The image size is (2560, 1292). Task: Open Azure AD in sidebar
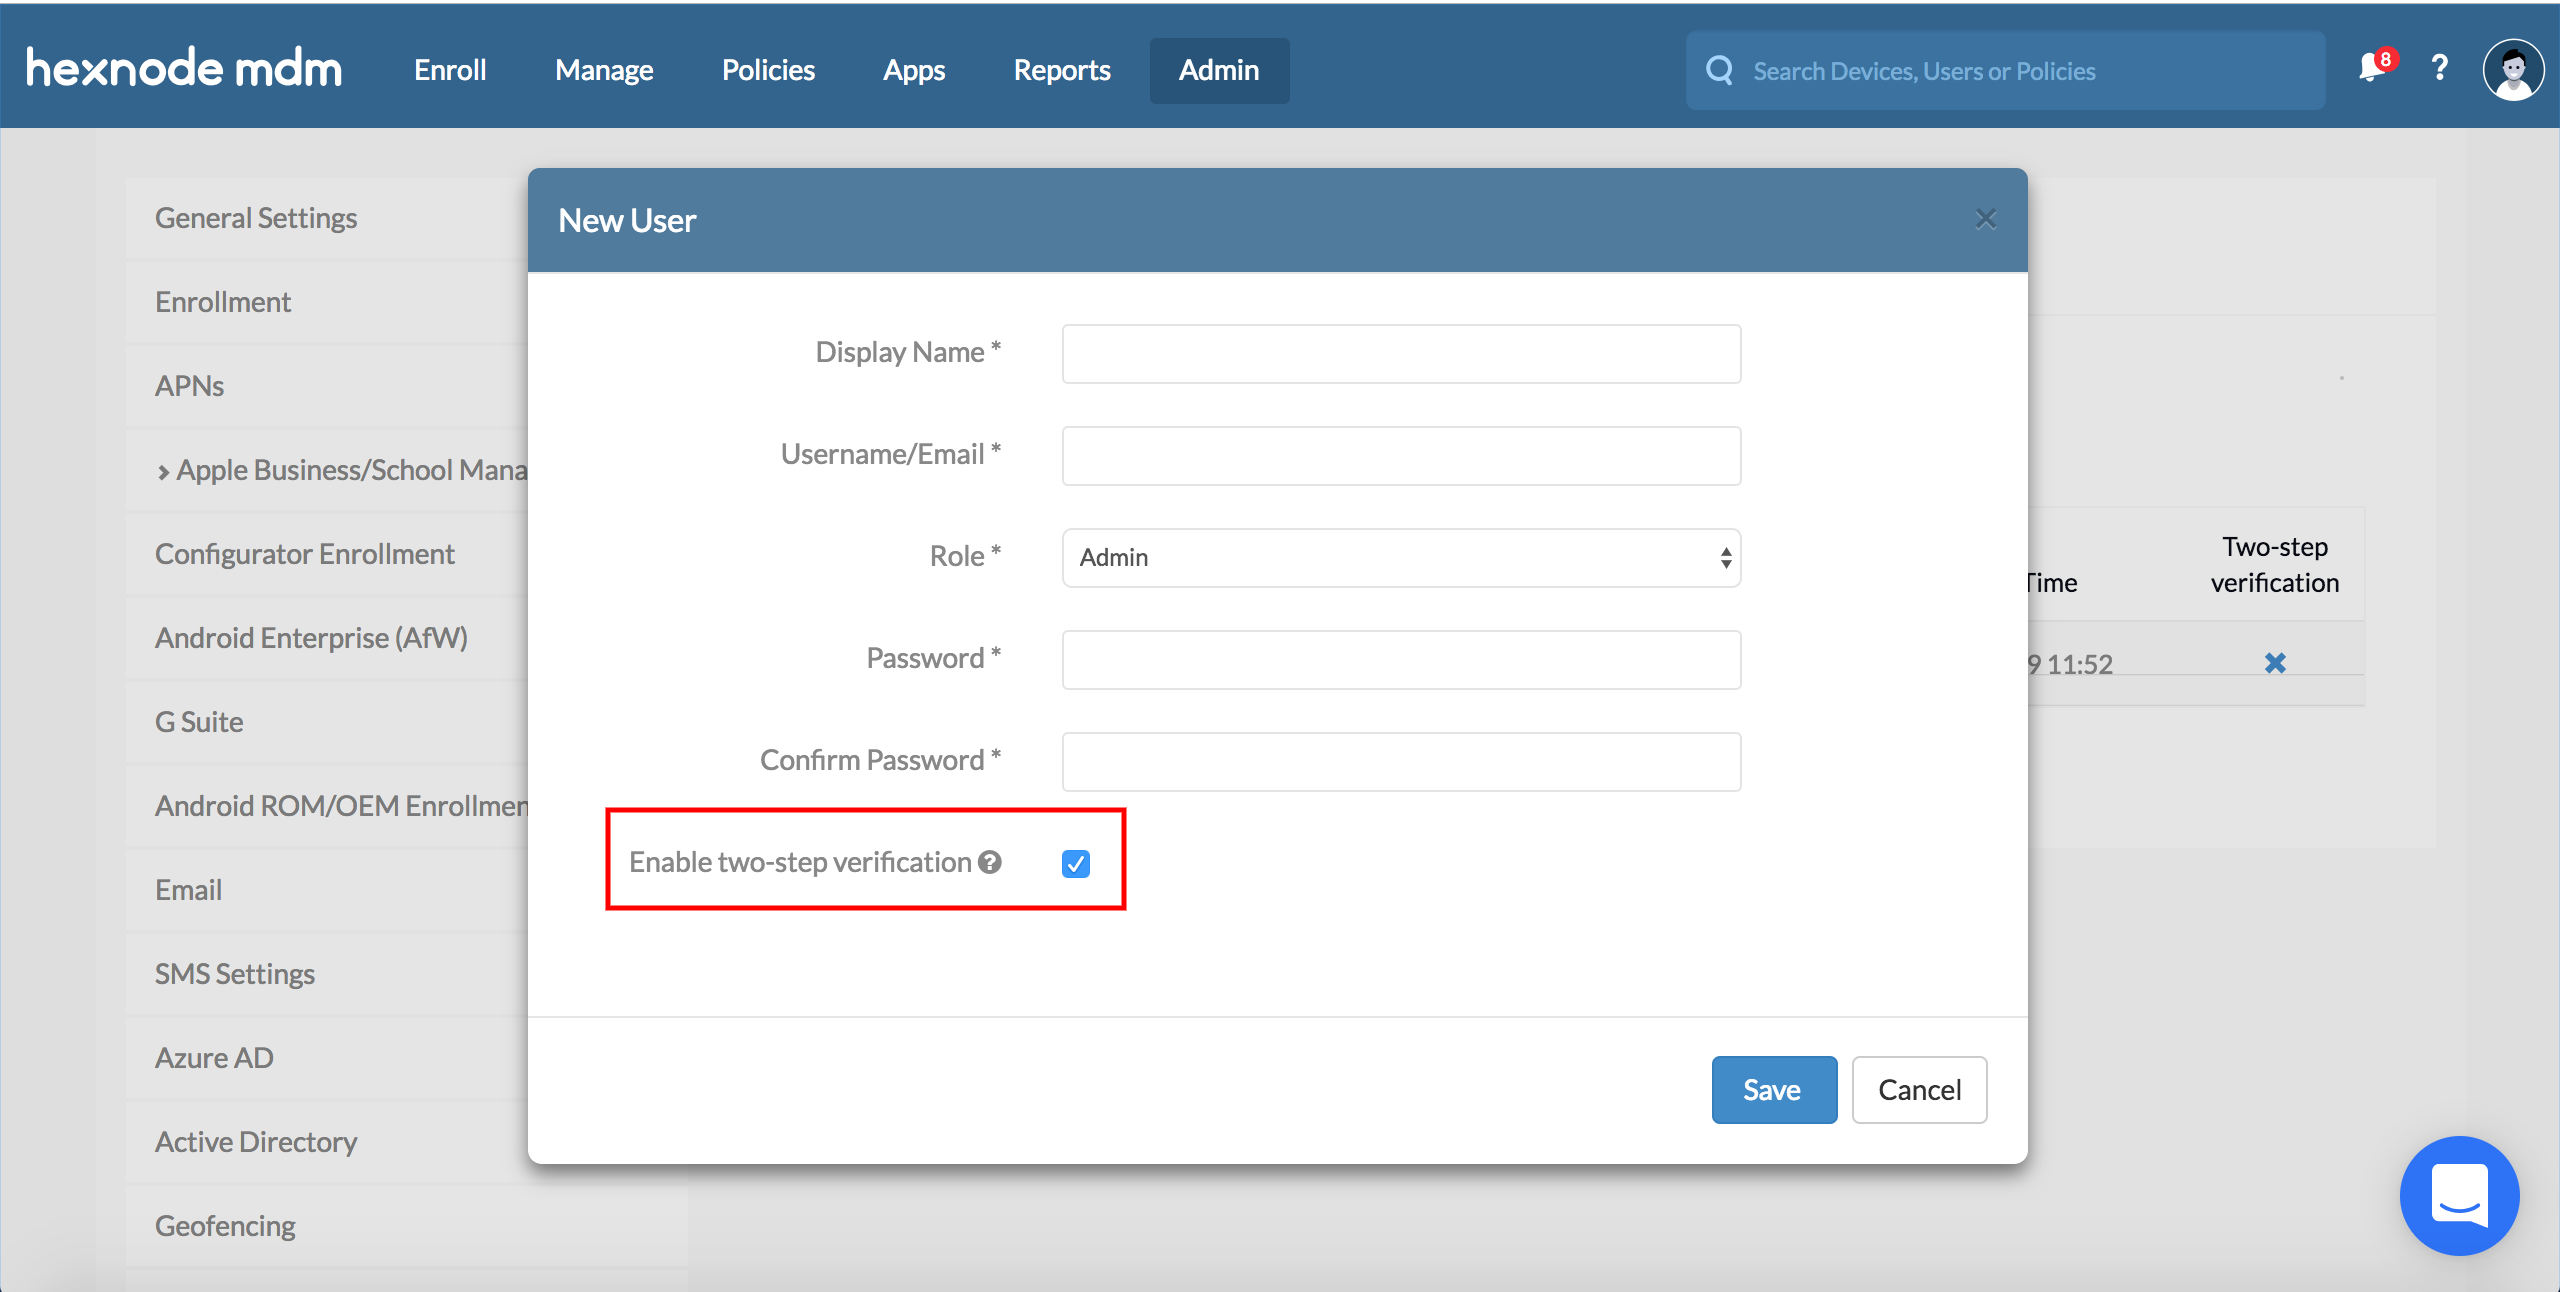[327, 1058]
